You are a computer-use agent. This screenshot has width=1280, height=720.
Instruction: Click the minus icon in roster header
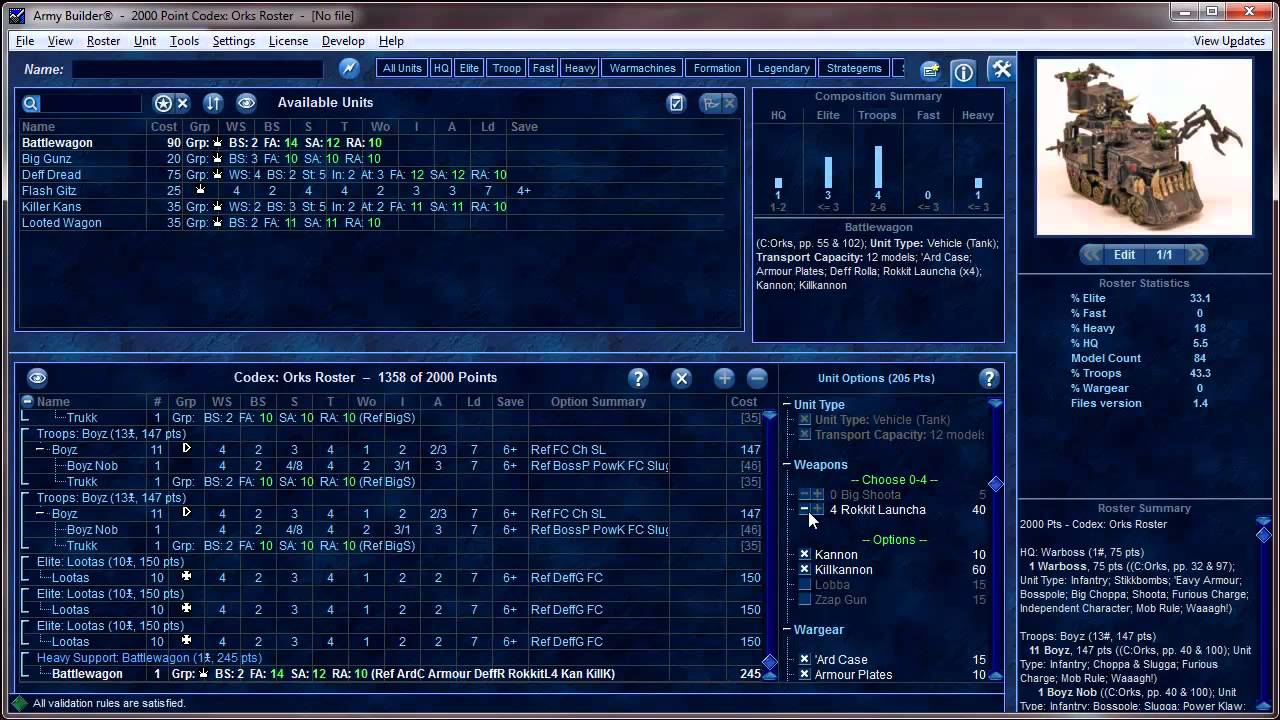[757, 378]
